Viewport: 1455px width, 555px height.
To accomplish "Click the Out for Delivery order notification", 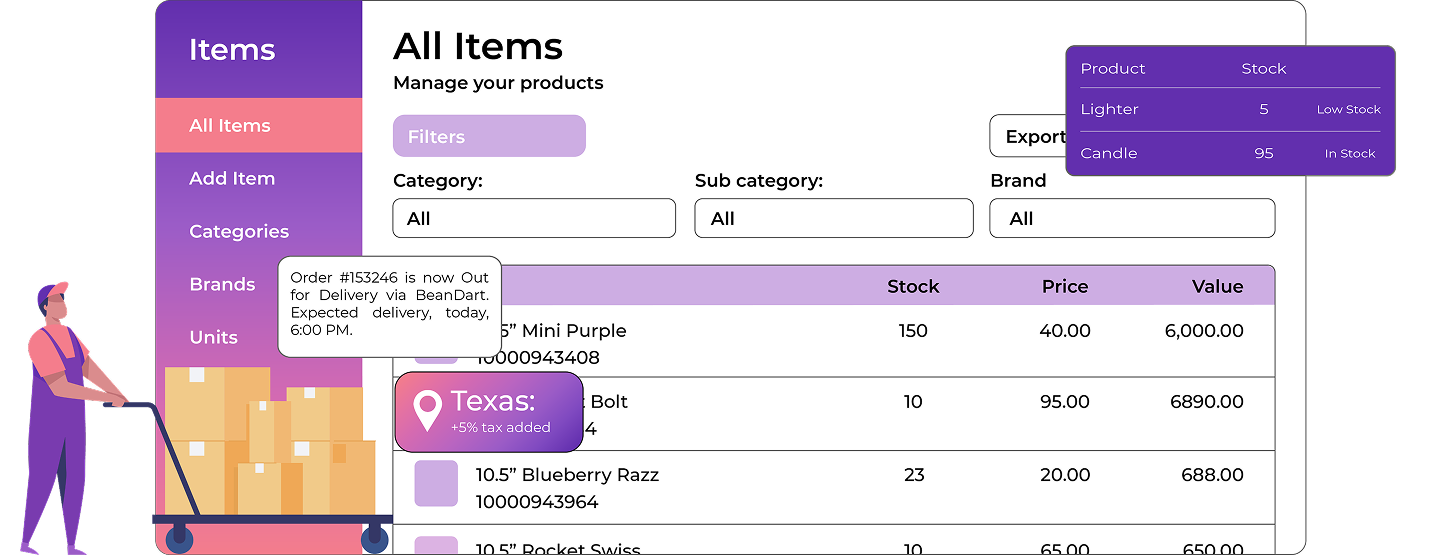I will click(x=389, y=303).
